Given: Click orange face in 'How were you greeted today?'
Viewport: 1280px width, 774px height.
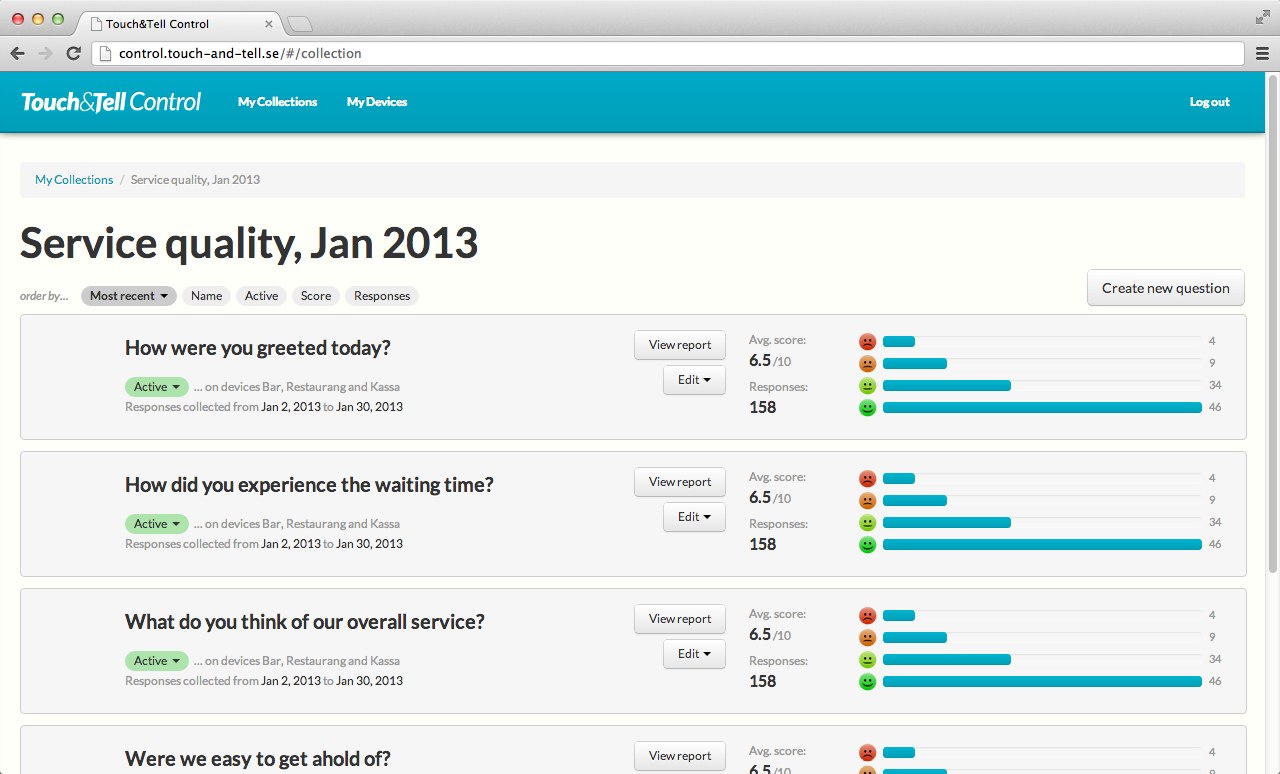Looking at the screenshot, I should (867, 363).
